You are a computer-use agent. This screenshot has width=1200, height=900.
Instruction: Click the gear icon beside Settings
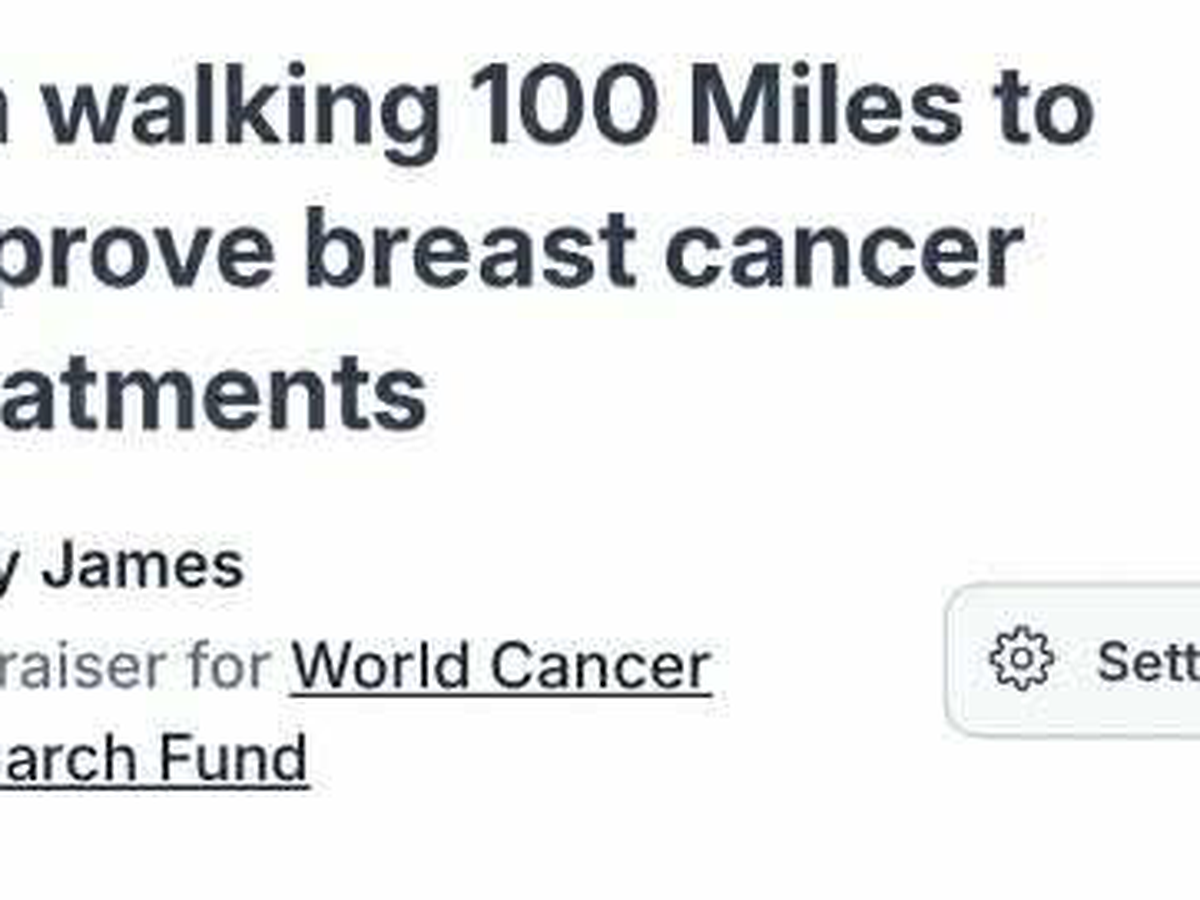1021,661
